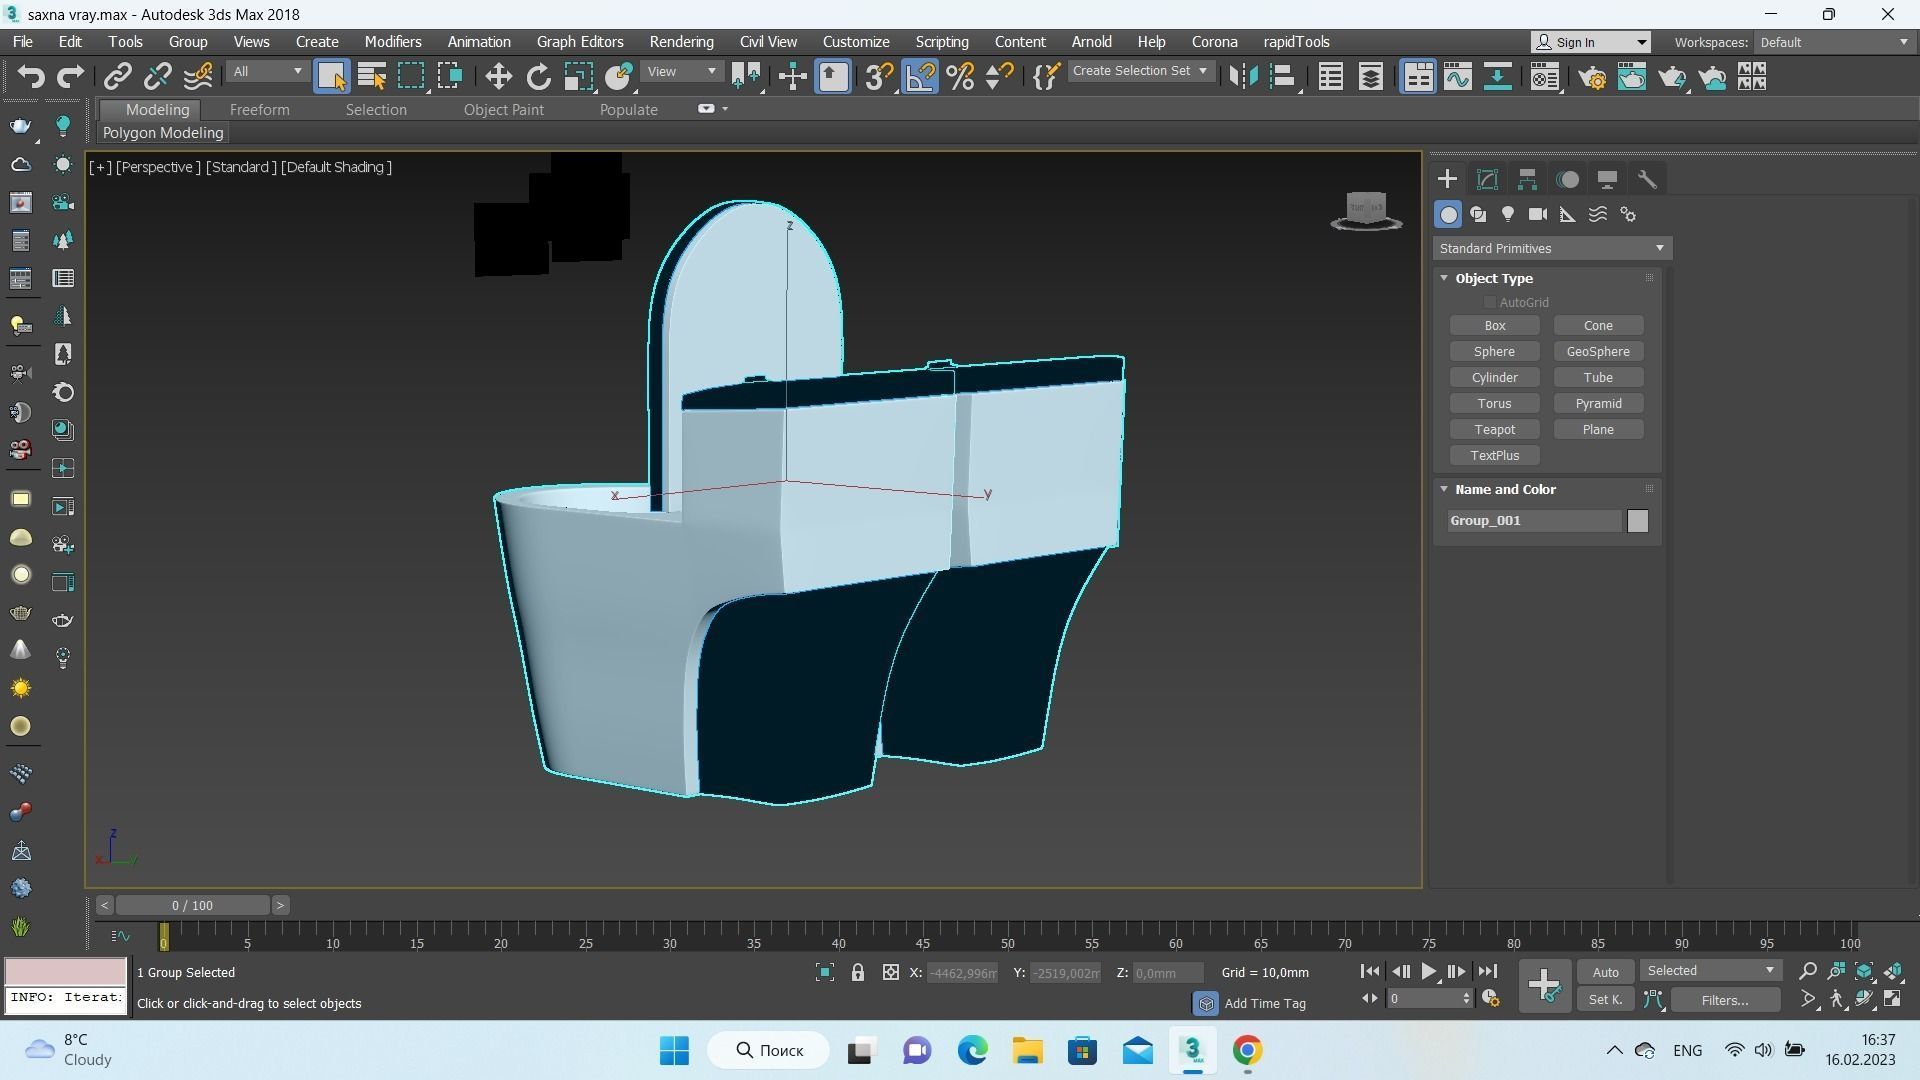Viewport: 1920px width, 1080px height.
Task: Open the Motion panel
Action: (x=1567, y=180)
